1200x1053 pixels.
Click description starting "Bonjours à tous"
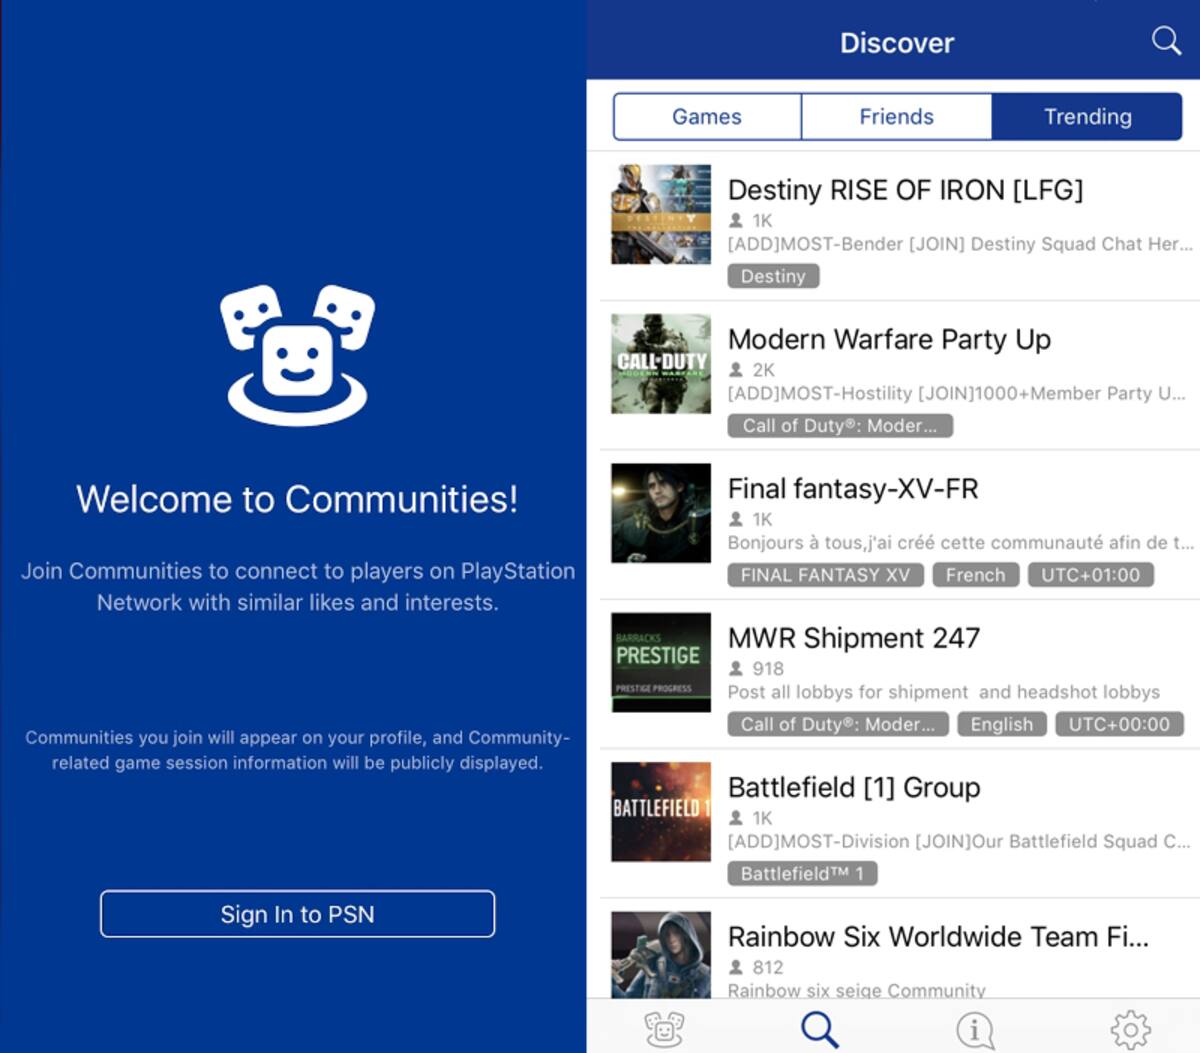[x=961, y=542]
